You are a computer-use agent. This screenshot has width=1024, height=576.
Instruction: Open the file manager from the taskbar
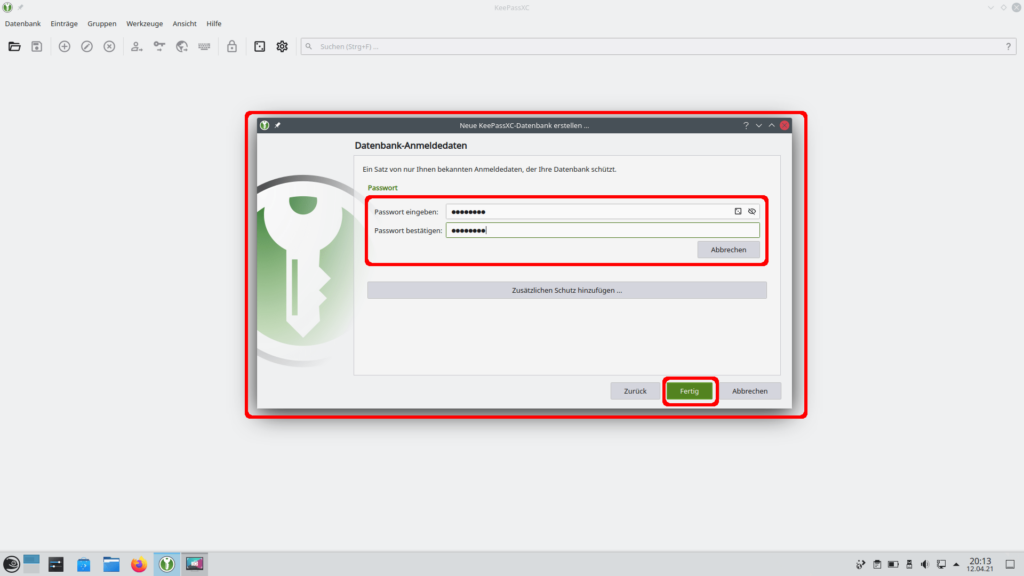(111, 564)
